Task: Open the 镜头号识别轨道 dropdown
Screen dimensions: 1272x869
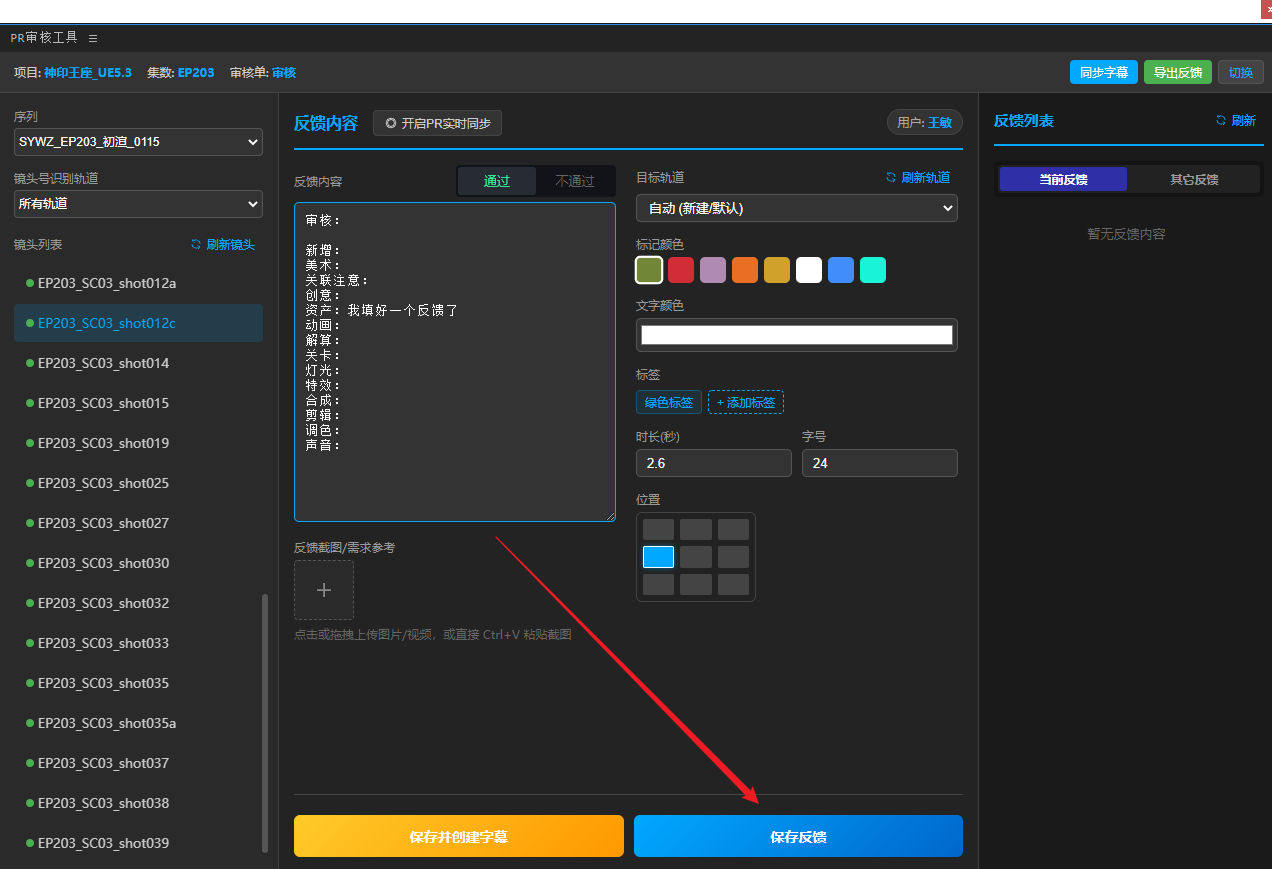Action: pyautogui.click(x=138, y=204)
